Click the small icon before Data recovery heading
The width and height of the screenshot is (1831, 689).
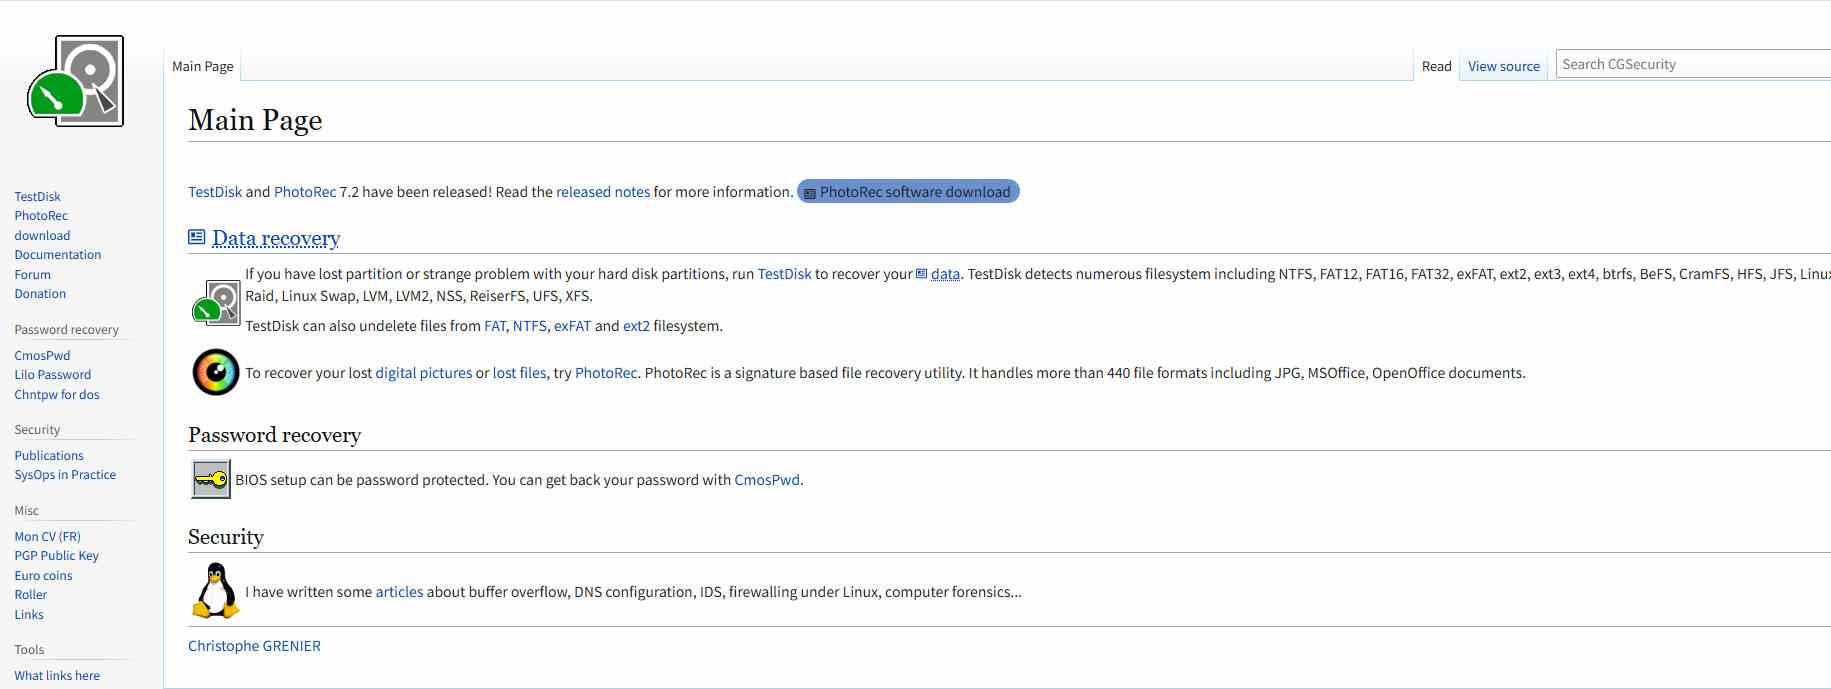(x=197, y=237)
